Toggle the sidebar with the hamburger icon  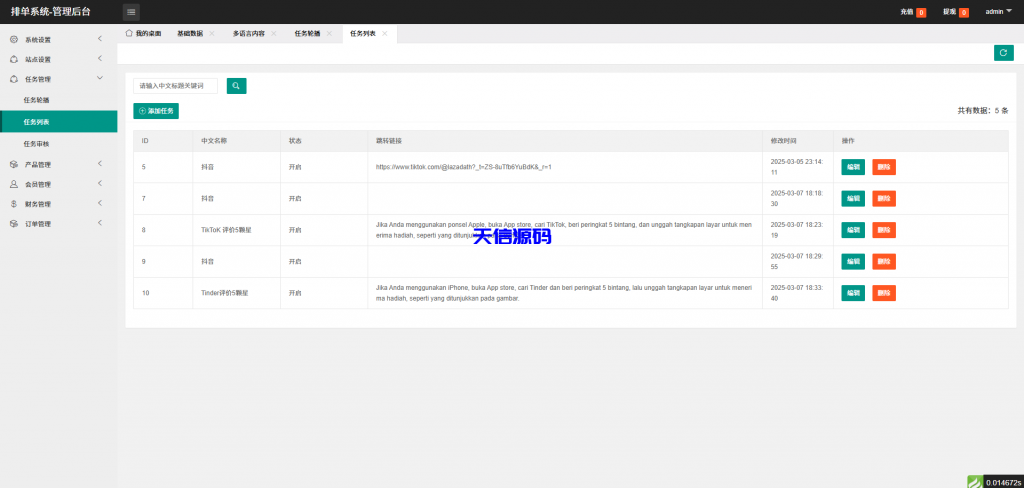[131, 12]
